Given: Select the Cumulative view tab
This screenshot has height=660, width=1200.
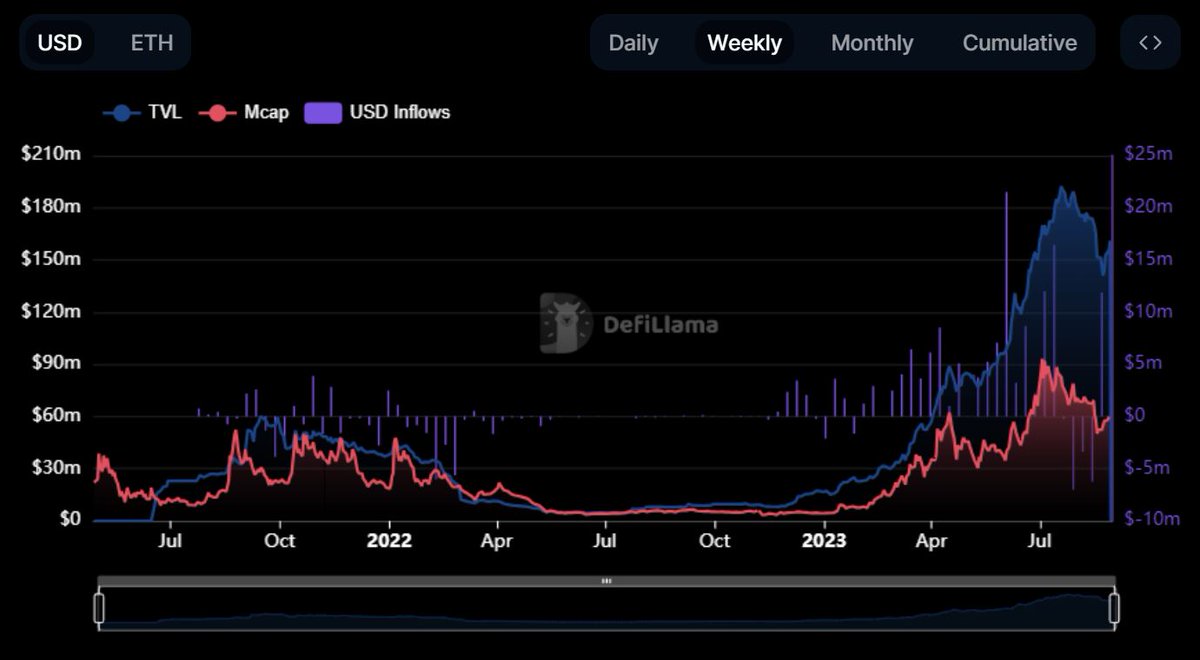Looking at the screenshot, I should pos(1020,43).
